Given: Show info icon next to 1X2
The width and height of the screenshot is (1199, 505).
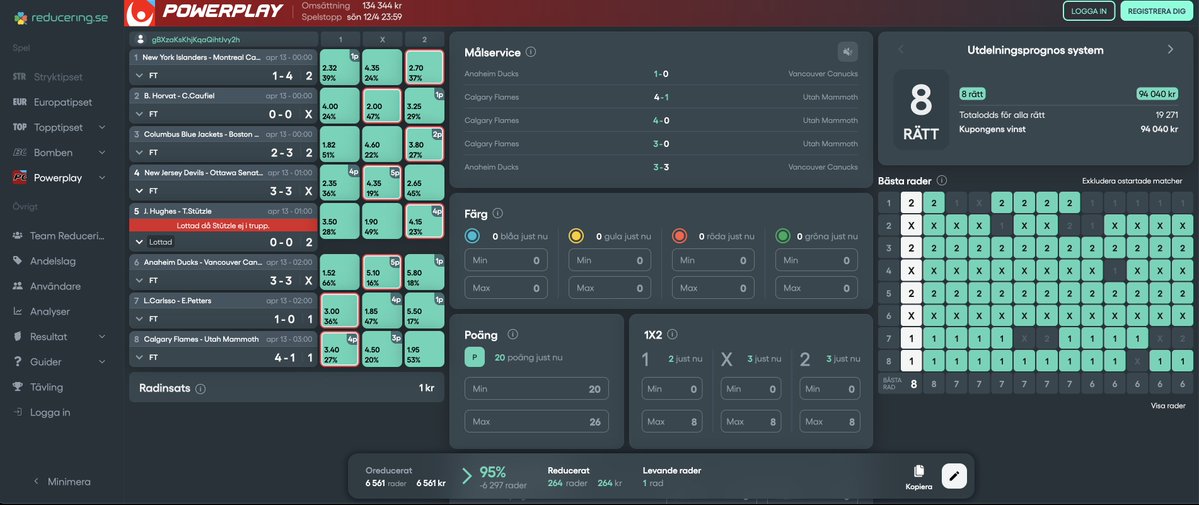Looking at the screenshot, I should (671, 334).
